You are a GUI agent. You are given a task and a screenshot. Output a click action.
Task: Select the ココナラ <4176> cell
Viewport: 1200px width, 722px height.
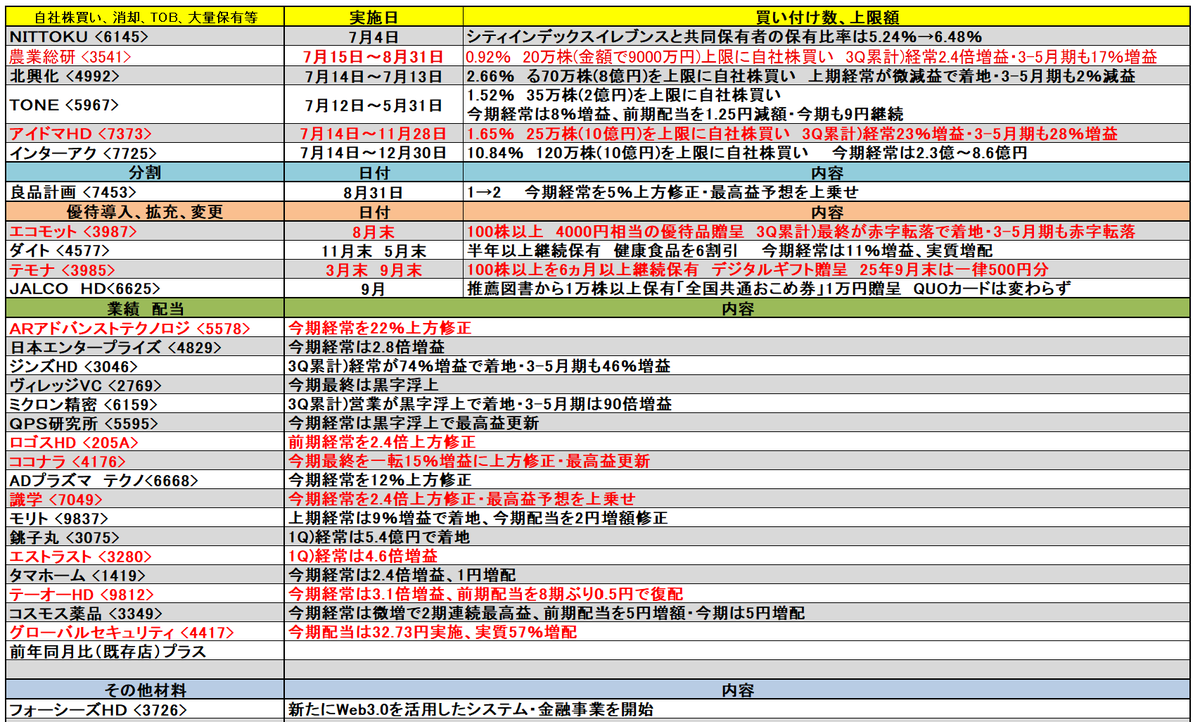pyautogui.click(x=144, y=461)
